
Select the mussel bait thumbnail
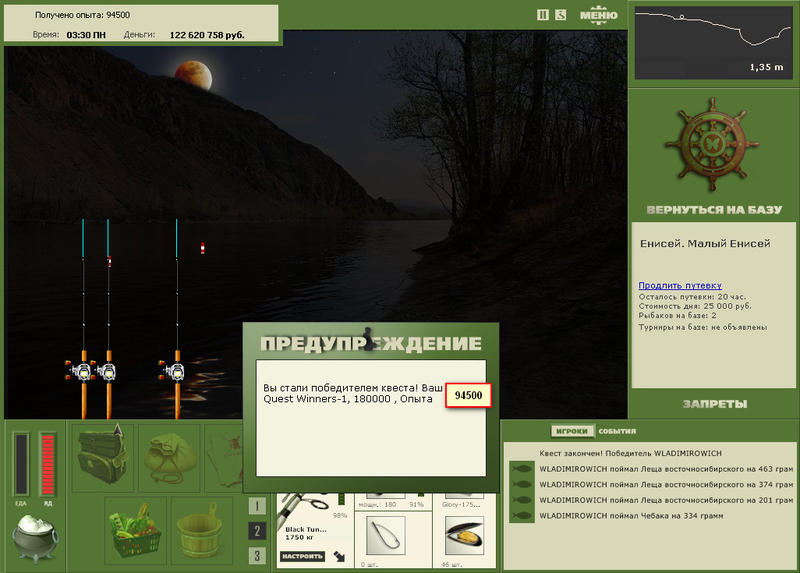(x=464, y=535)
